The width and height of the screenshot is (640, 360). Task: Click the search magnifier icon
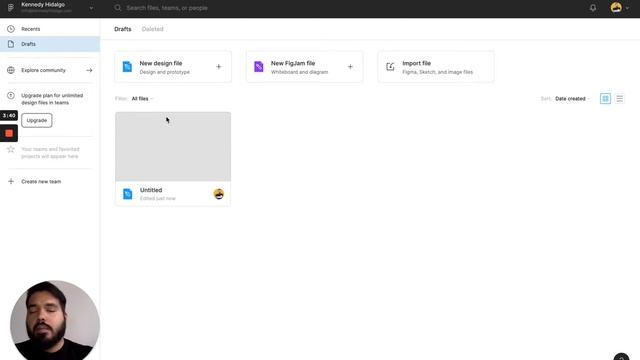click(x=118, y=8)
